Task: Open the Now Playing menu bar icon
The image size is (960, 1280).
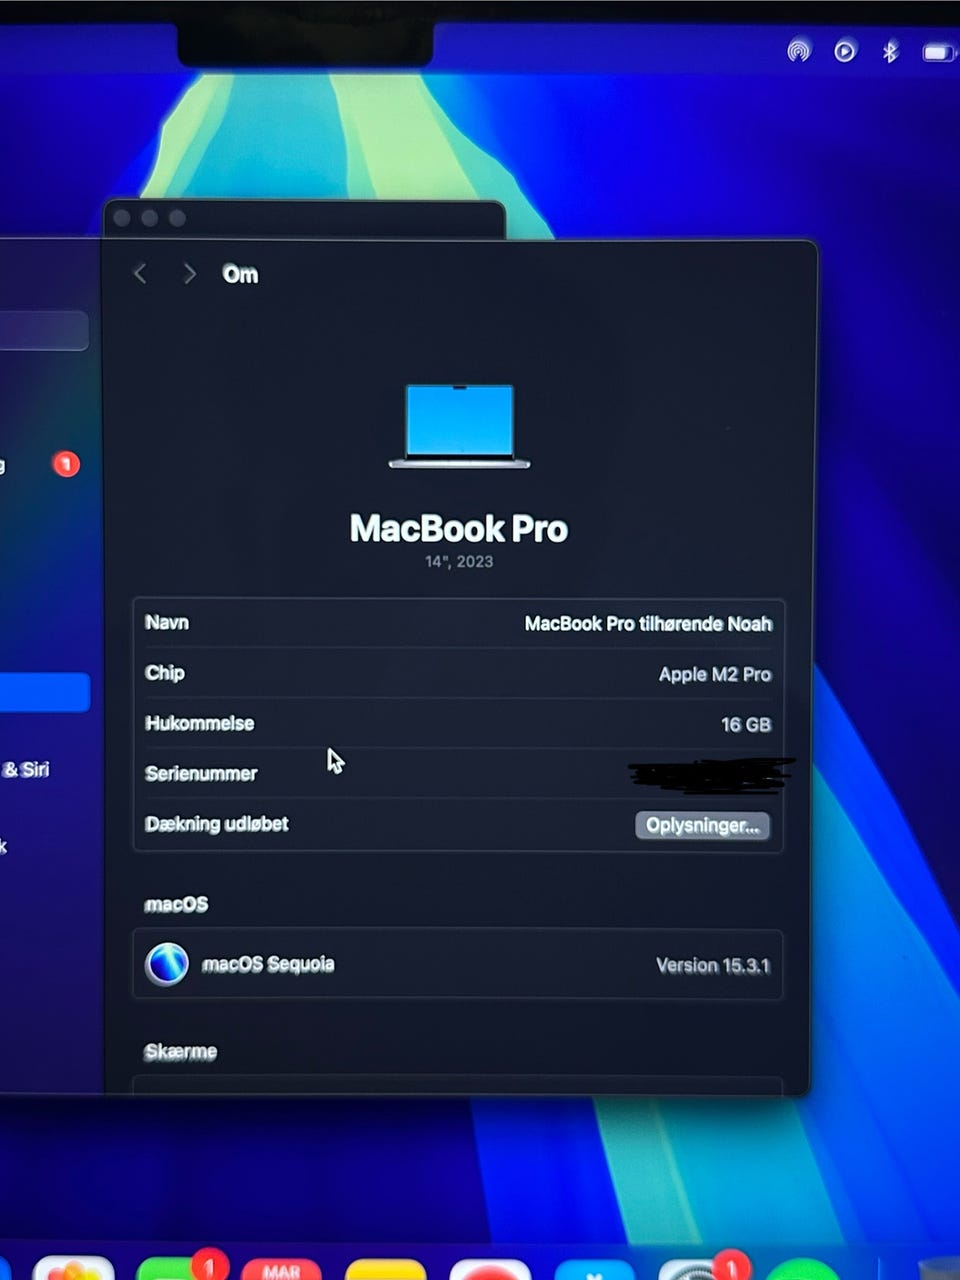Action: [845, 50]
